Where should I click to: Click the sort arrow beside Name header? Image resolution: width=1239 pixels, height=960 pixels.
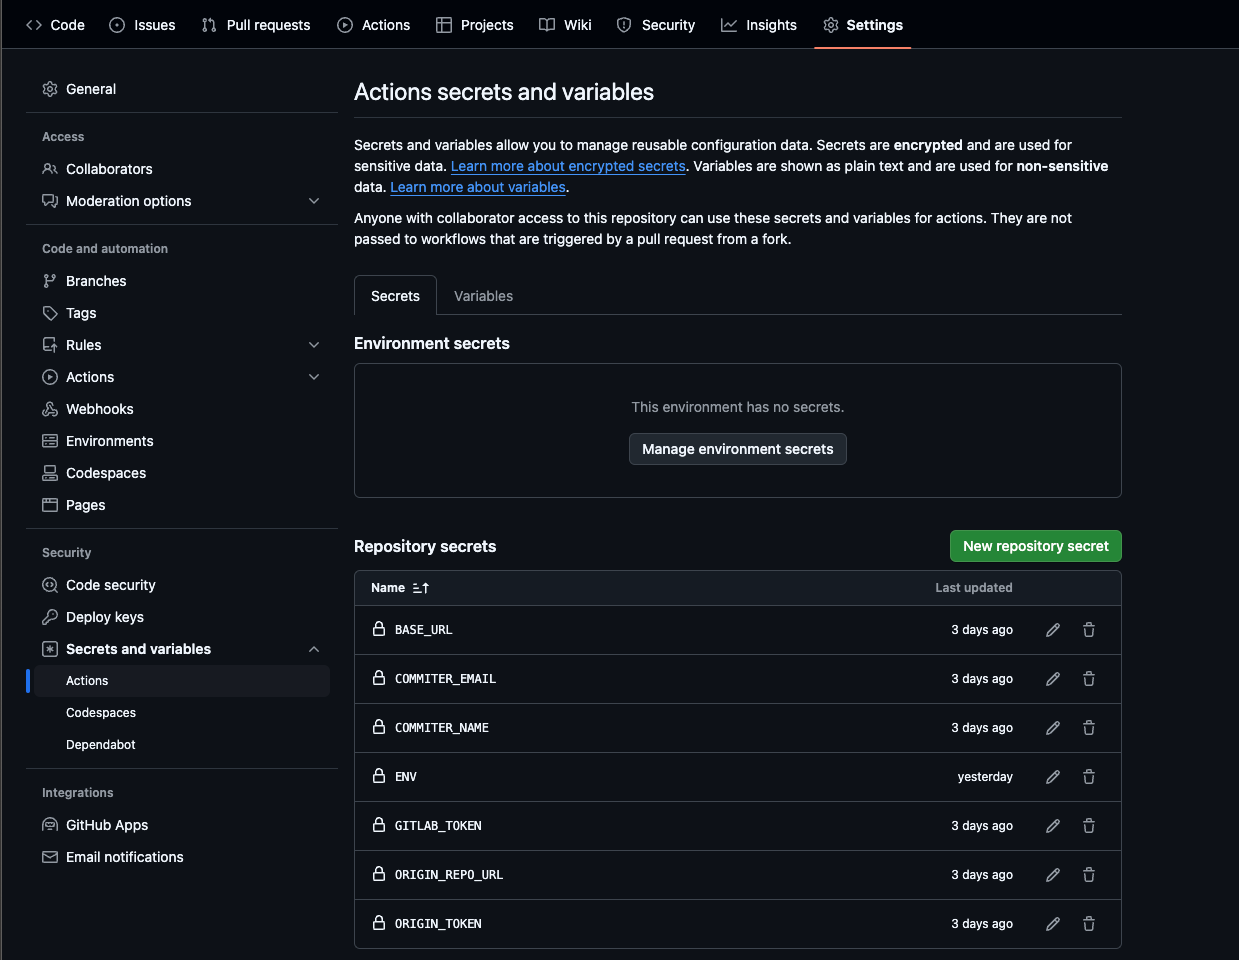[421, 588]
